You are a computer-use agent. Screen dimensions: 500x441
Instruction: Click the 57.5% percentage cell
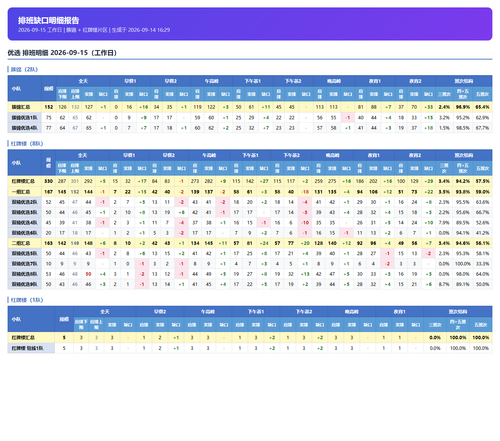point(482,181)
